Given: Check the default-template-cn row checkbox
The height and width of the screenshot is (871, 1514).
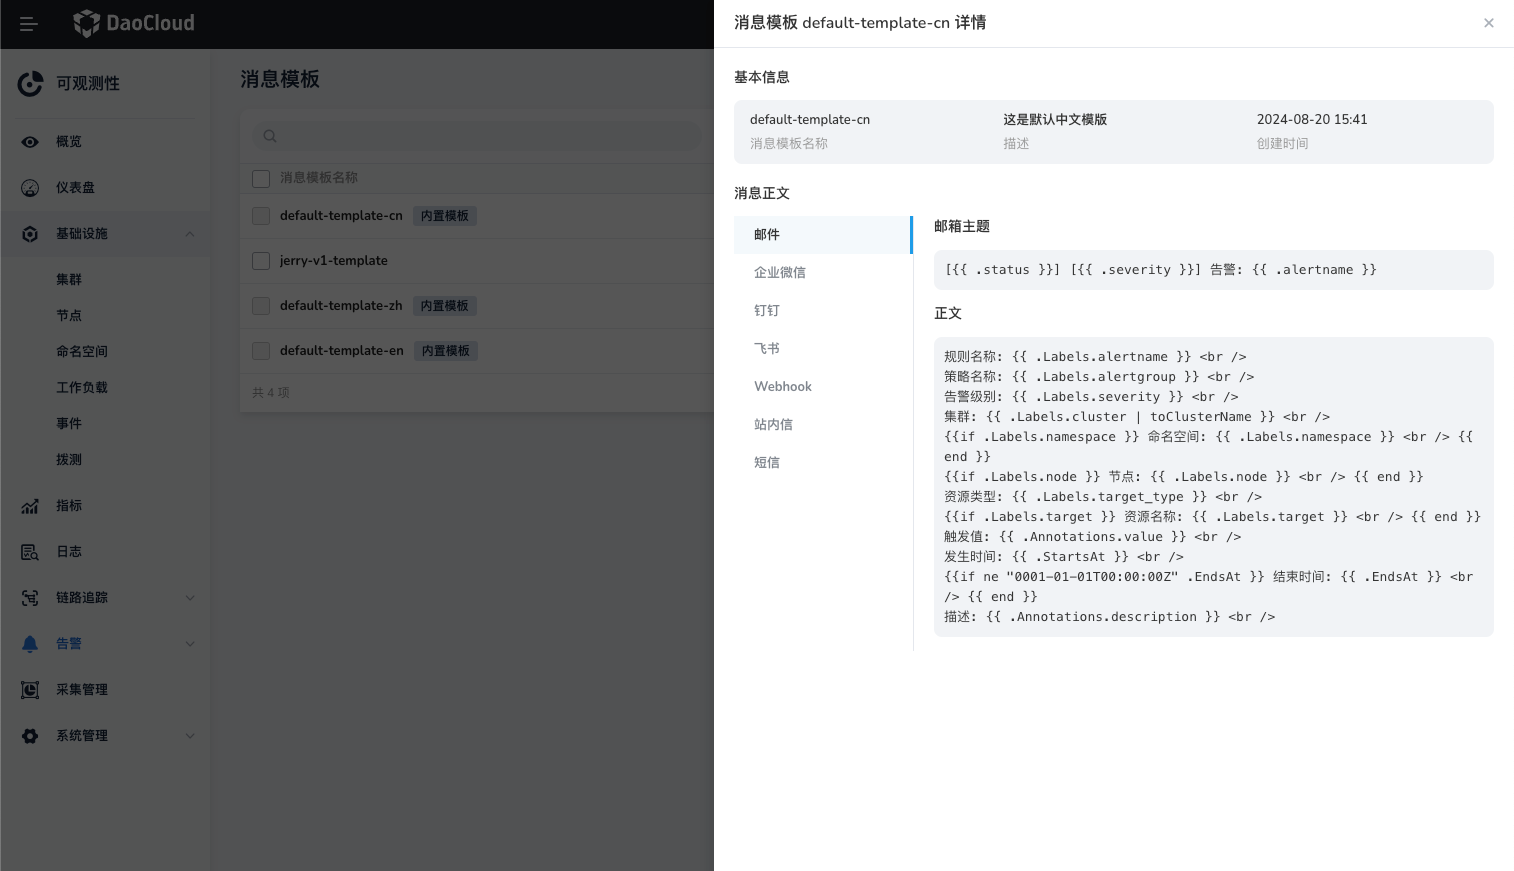Looking at the screenshot, I should click(261, 216).
